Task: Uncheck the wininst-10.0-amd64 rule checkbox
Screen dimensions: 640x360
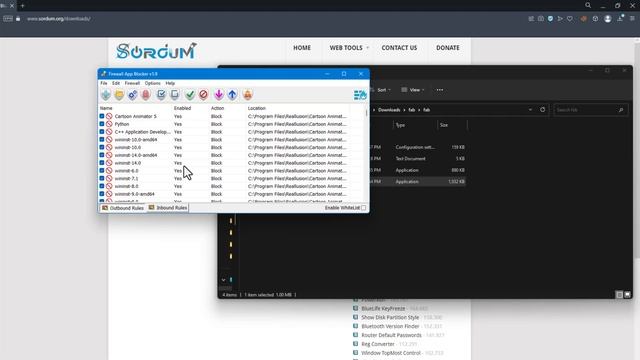Action: click(102, 140)
